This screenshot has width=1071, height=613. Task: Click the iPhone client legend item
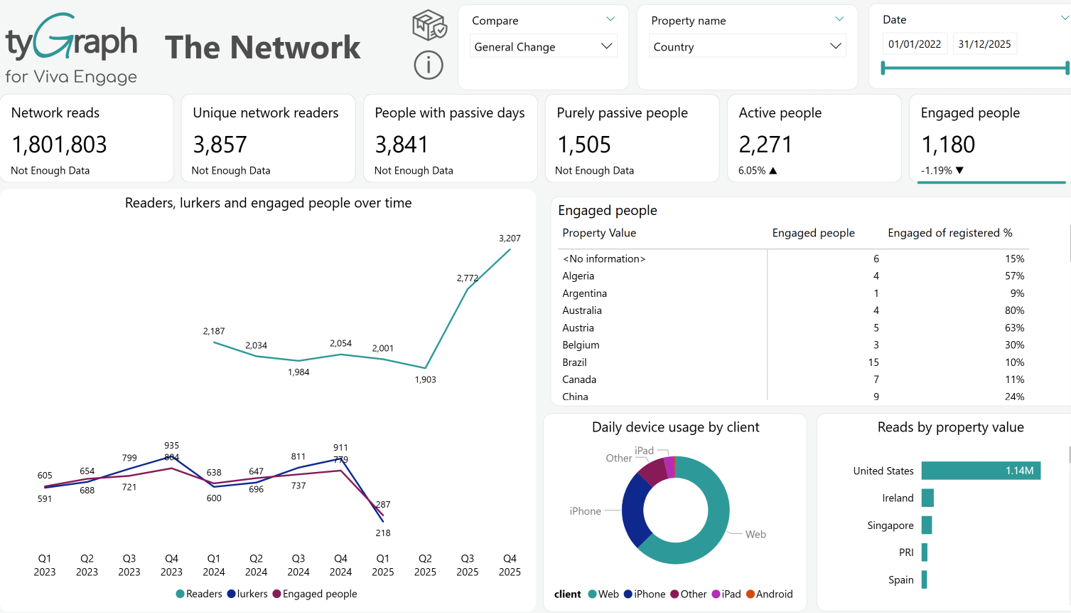point(644,594)
